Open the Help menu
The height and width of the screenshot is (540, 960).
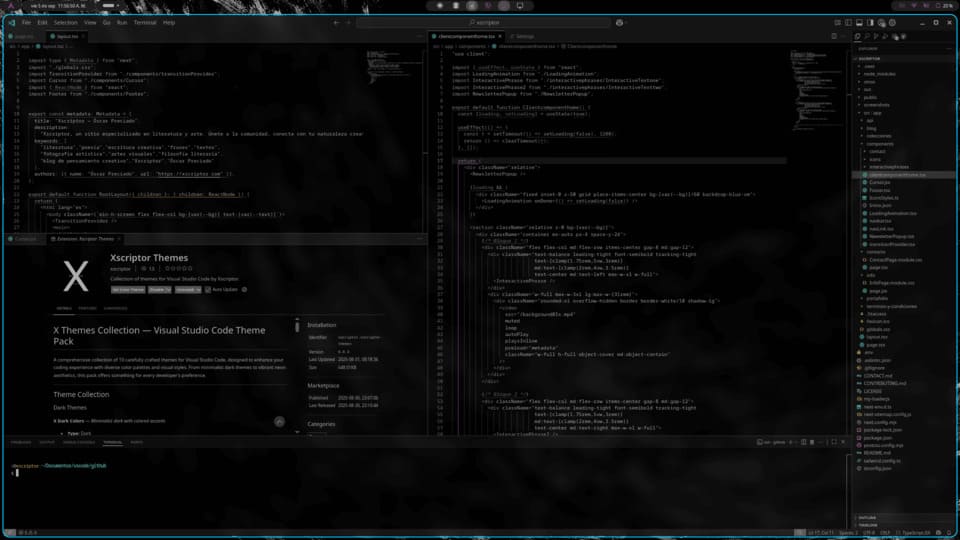(169, 23)
